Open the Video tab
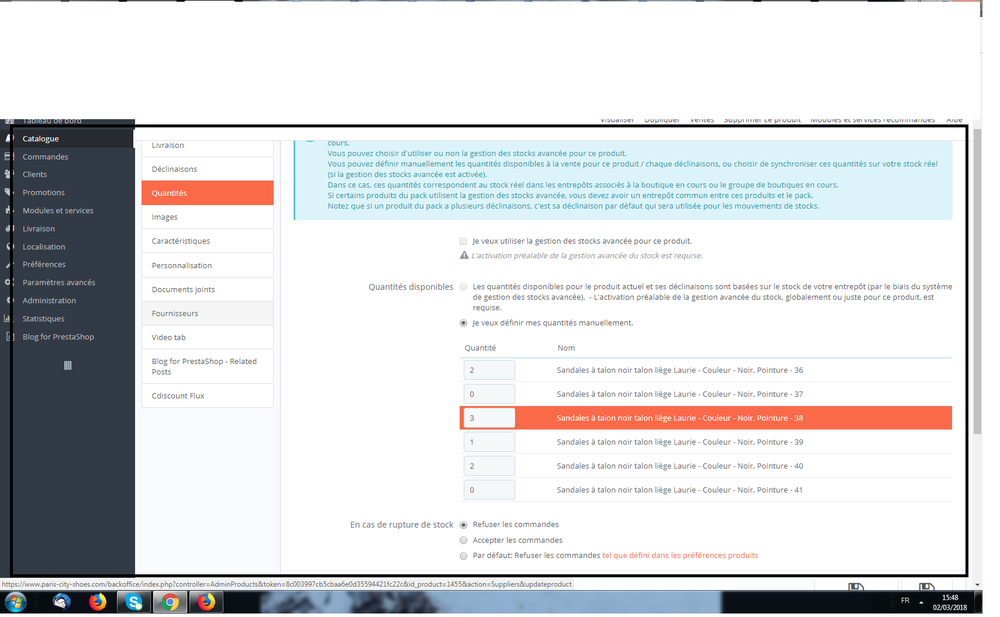 207,337
